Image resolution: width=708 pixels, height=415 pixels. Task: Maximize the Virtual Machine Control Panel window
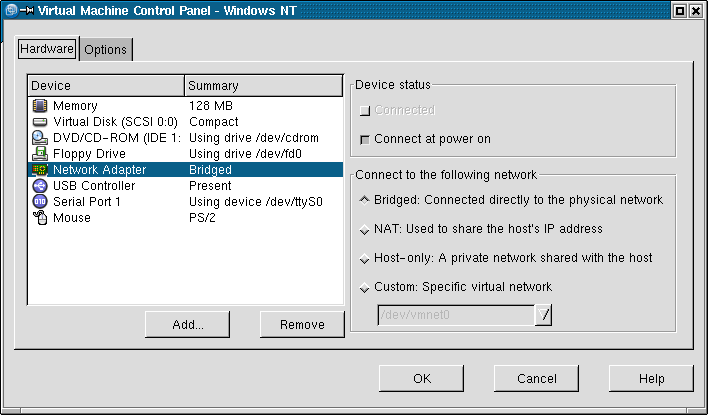point(680,10)
